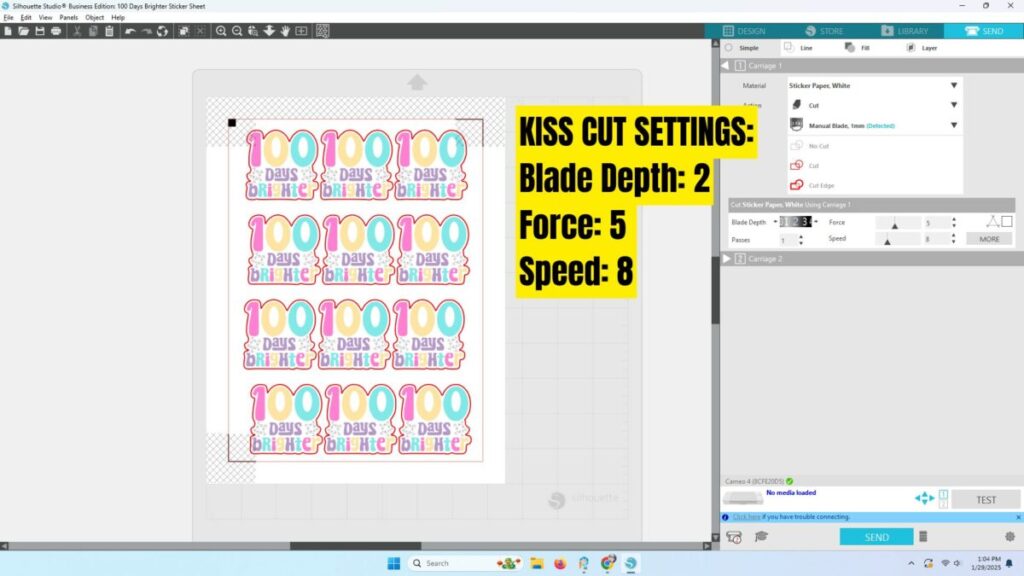Click the drag zoom down-arrow icon
This screenshot has height=576, width=1024.
coord(269,31)
